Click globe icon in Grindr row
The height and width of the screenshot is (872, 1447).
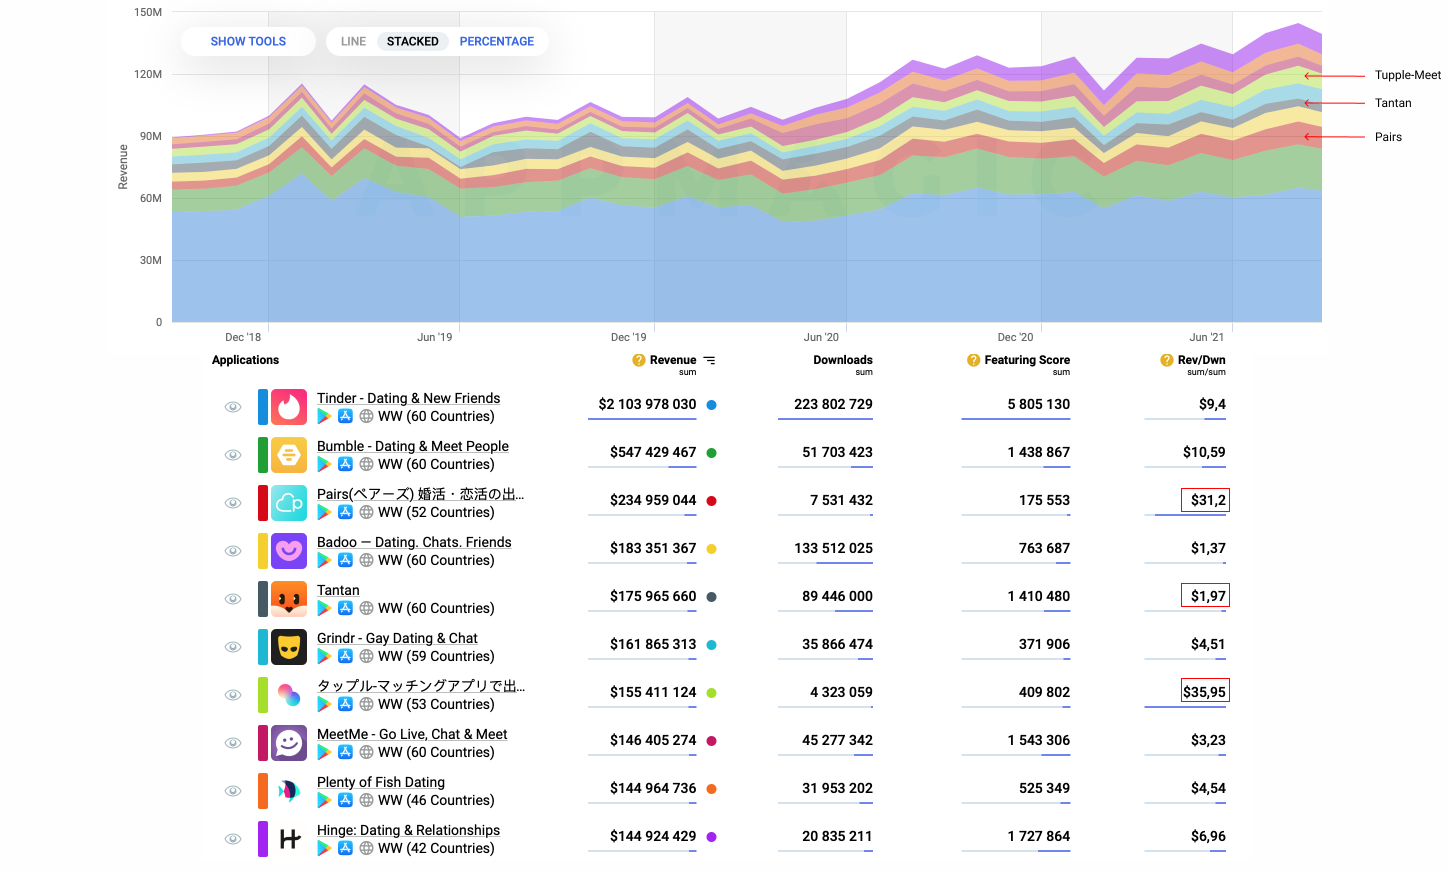(366, 656)
